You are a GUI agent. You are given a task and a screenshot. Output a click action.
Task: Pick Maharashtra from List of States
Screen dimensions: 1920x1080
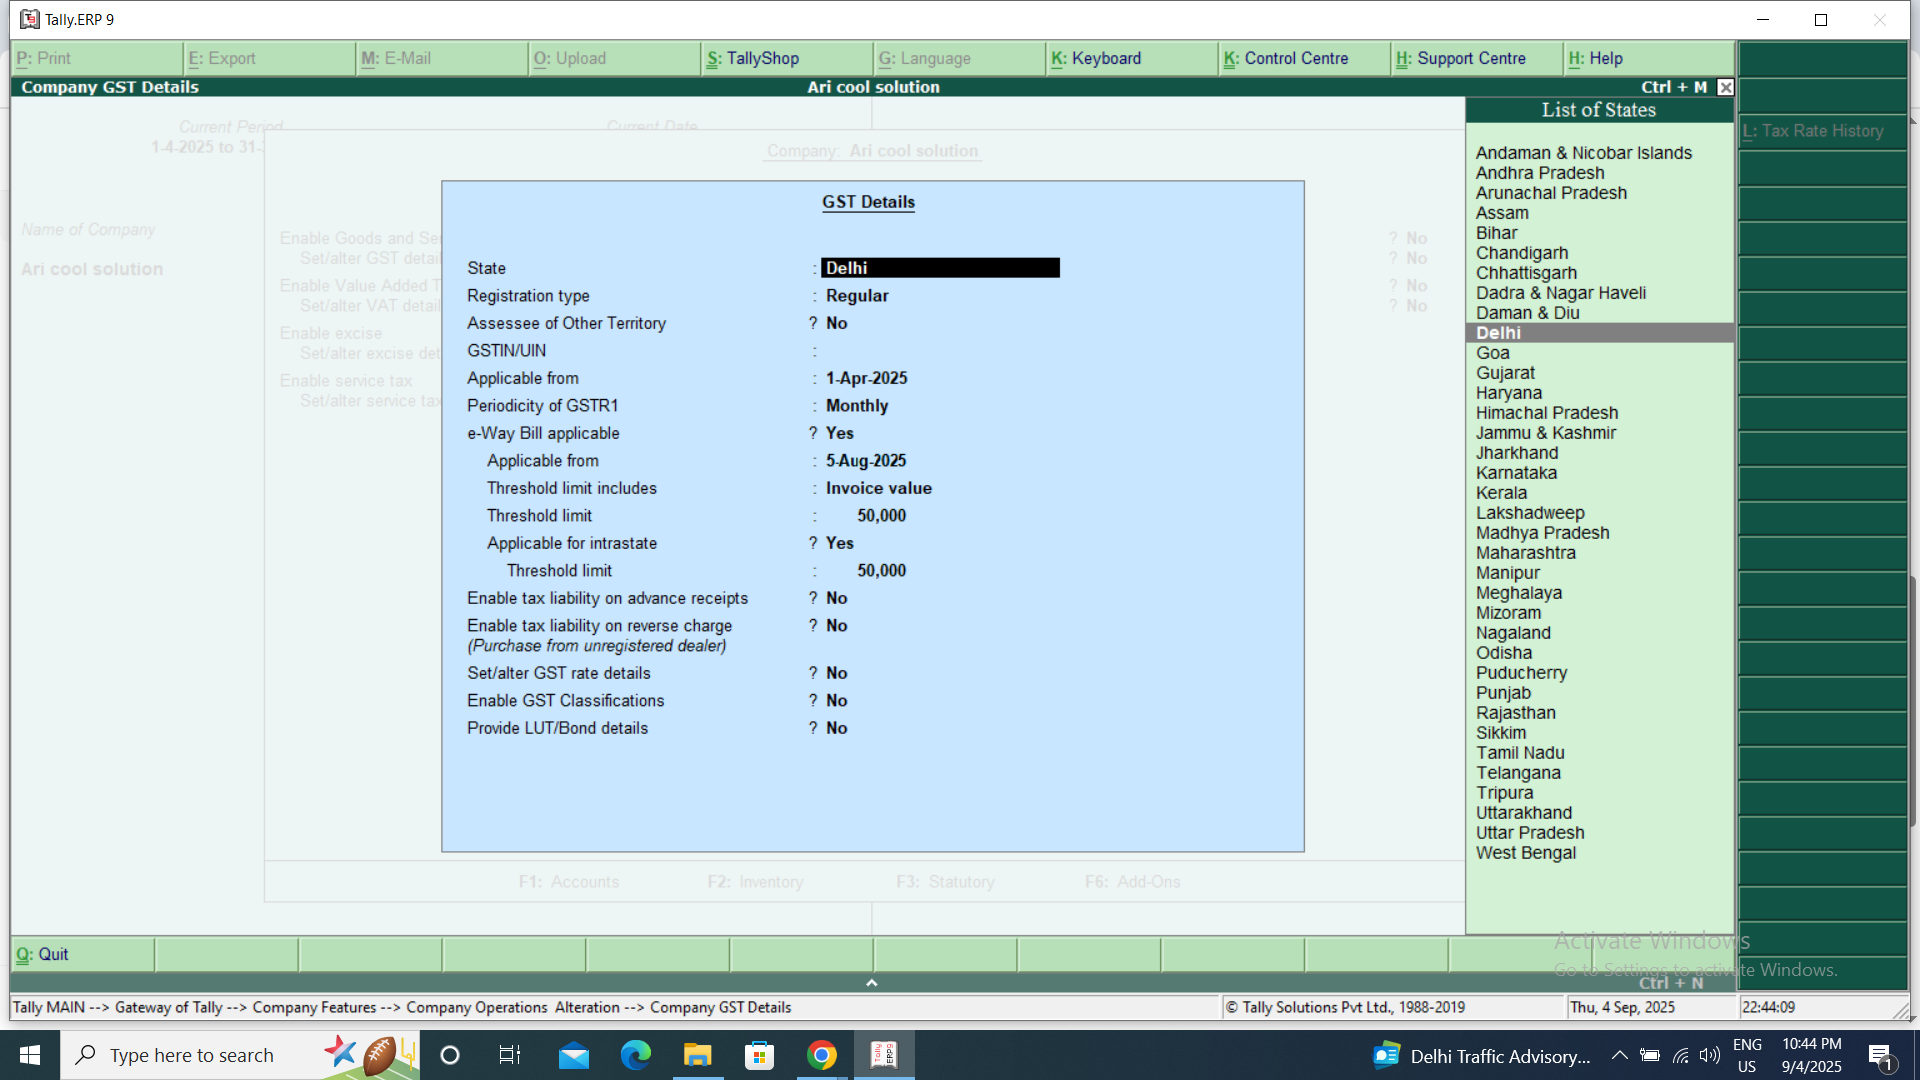click(x=1525, y=553)
